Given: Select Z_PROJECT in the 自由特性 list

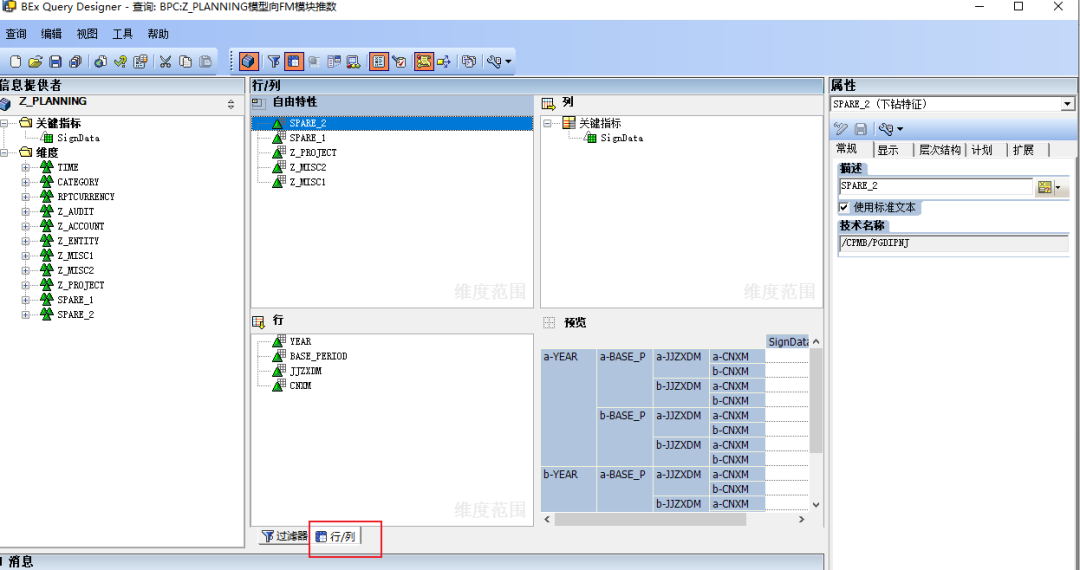Looking at the screenshot, I should (313, 153).
